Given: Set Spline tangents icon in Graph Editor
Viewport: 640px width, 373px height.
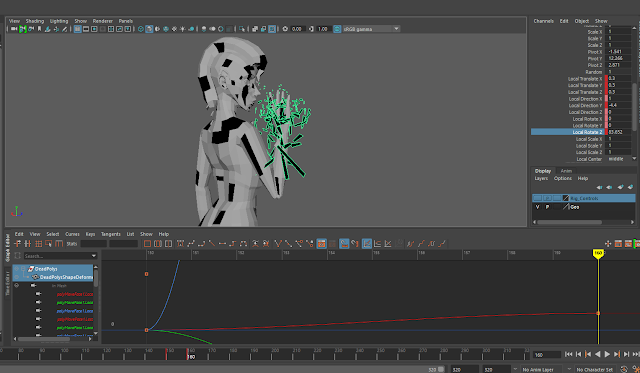Looking at the screenshot, I should [191, 244].
